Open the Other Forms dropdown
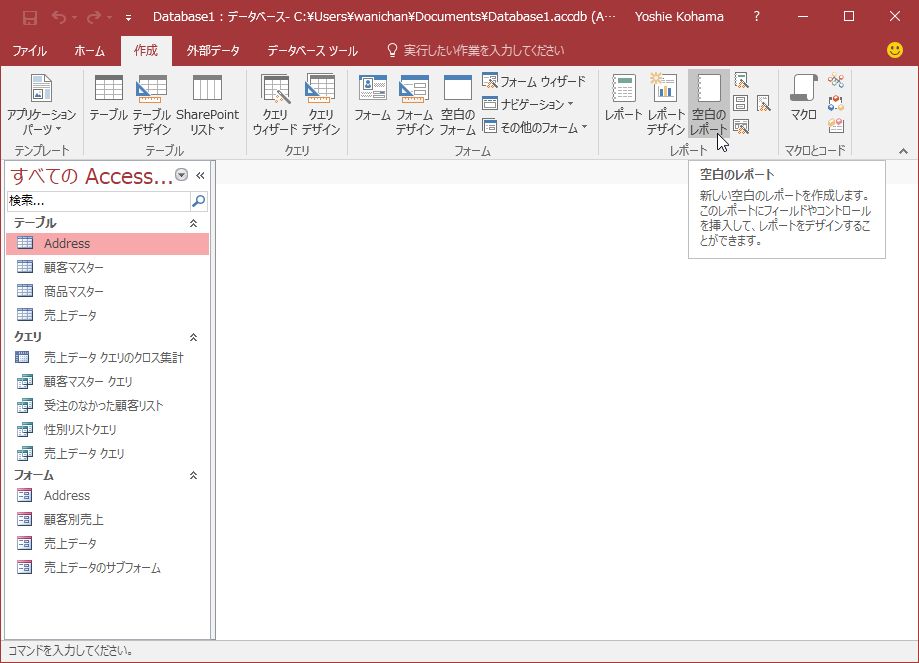Viewport: 919px width, 663px height. point(534,127)
